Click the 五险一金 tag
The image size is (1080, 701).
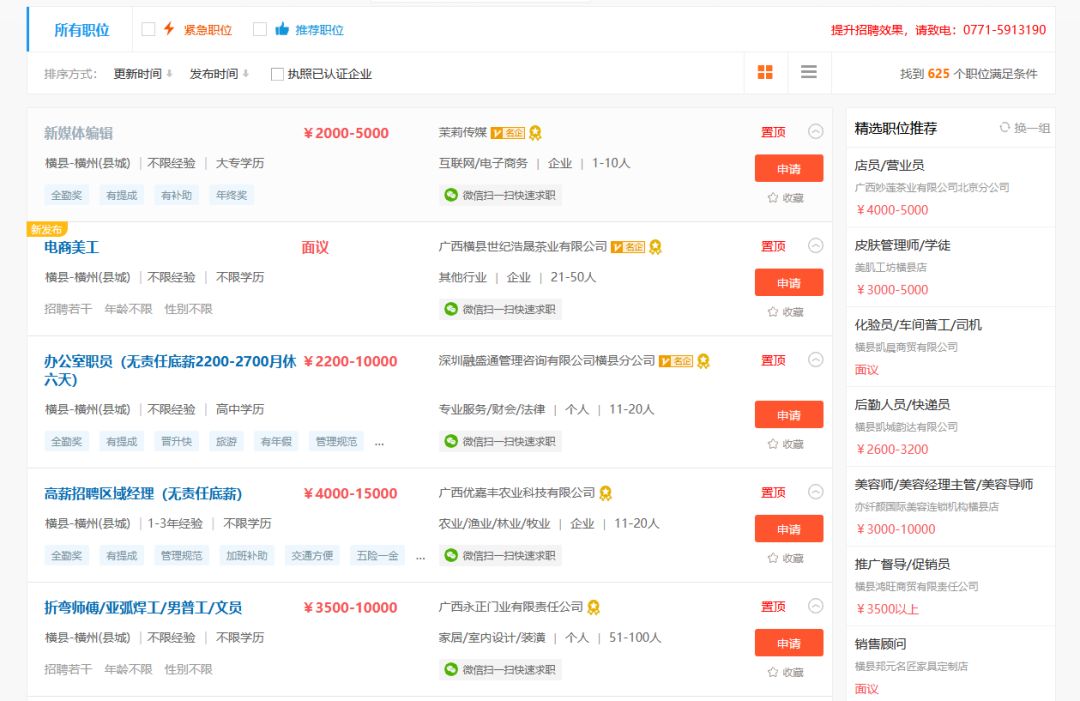(x=377, y=556)
